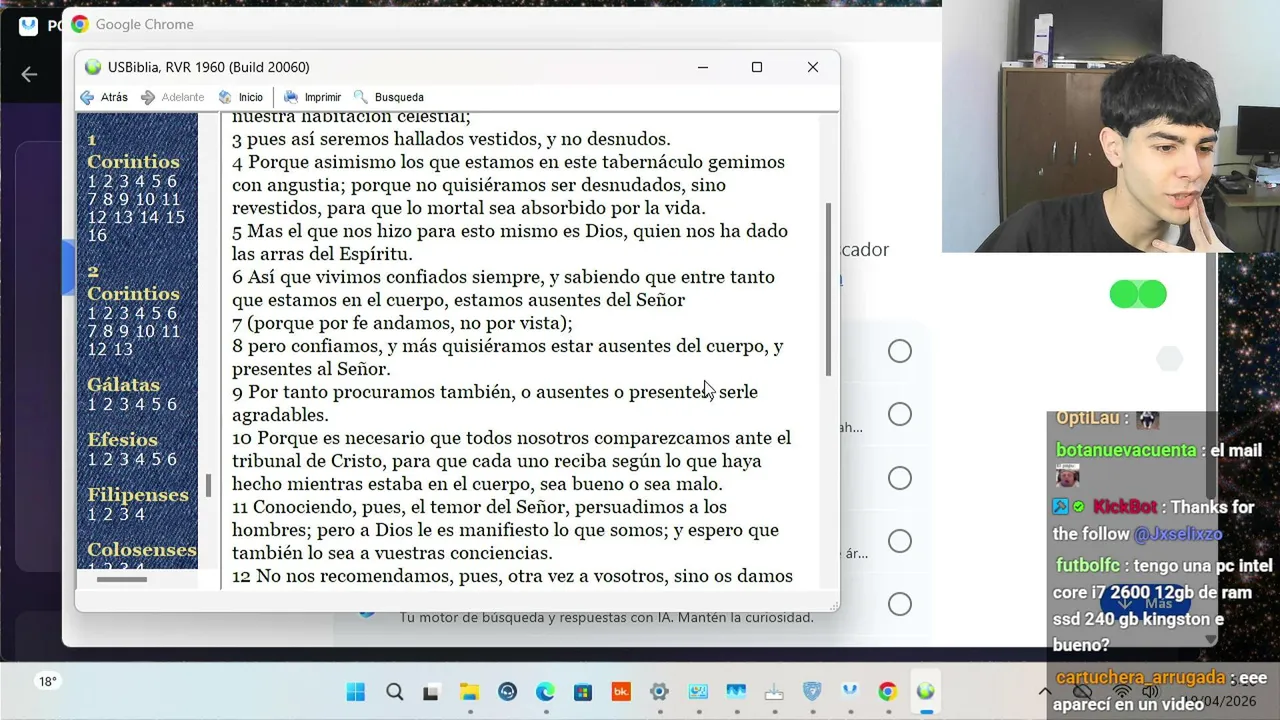The width and height of the screenshot is (1280, 720).
Task: Open File Explorer from the taskbar
Action: click(469, 691)
